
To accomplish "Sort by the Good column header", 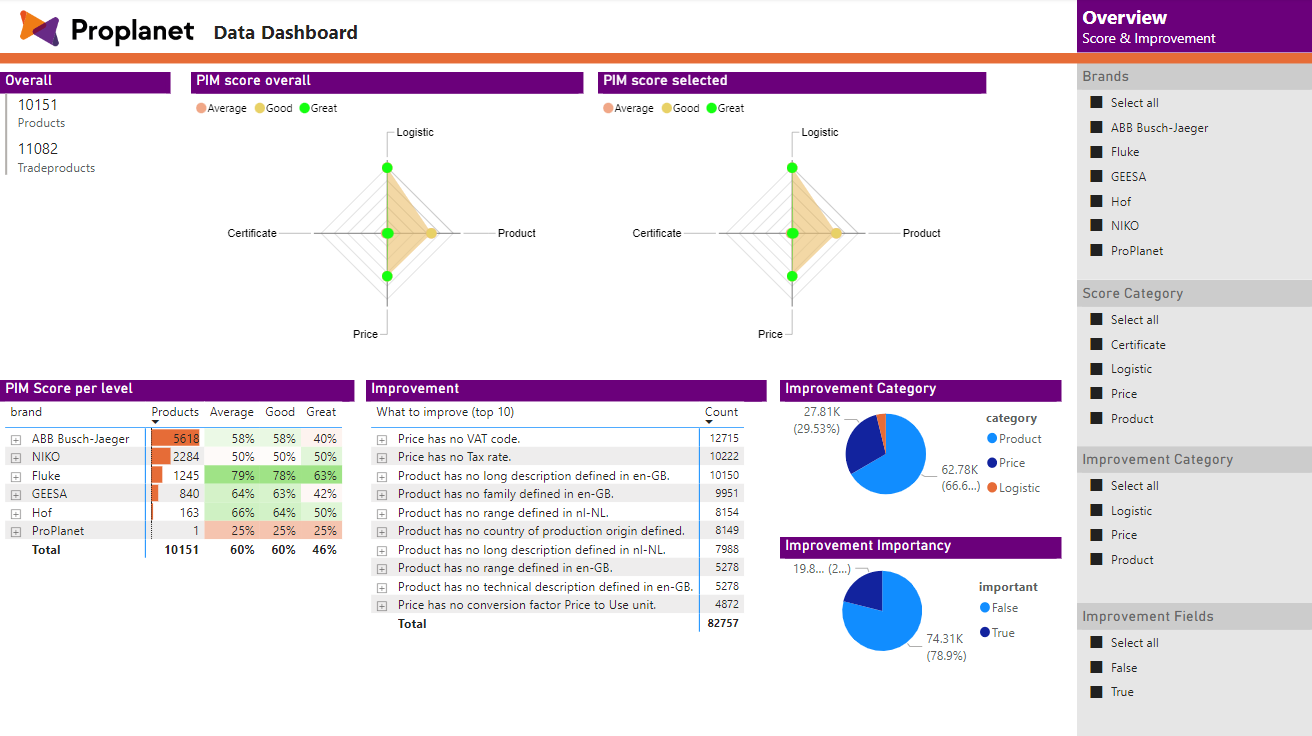I will 280,412.
